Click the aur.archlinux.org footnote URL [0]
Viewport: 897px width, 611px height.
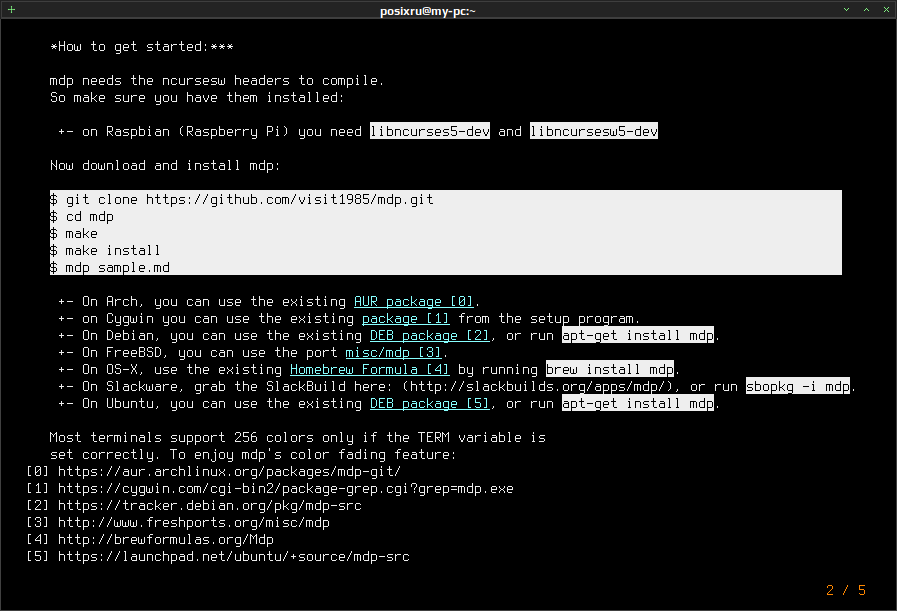pos(229,472)
